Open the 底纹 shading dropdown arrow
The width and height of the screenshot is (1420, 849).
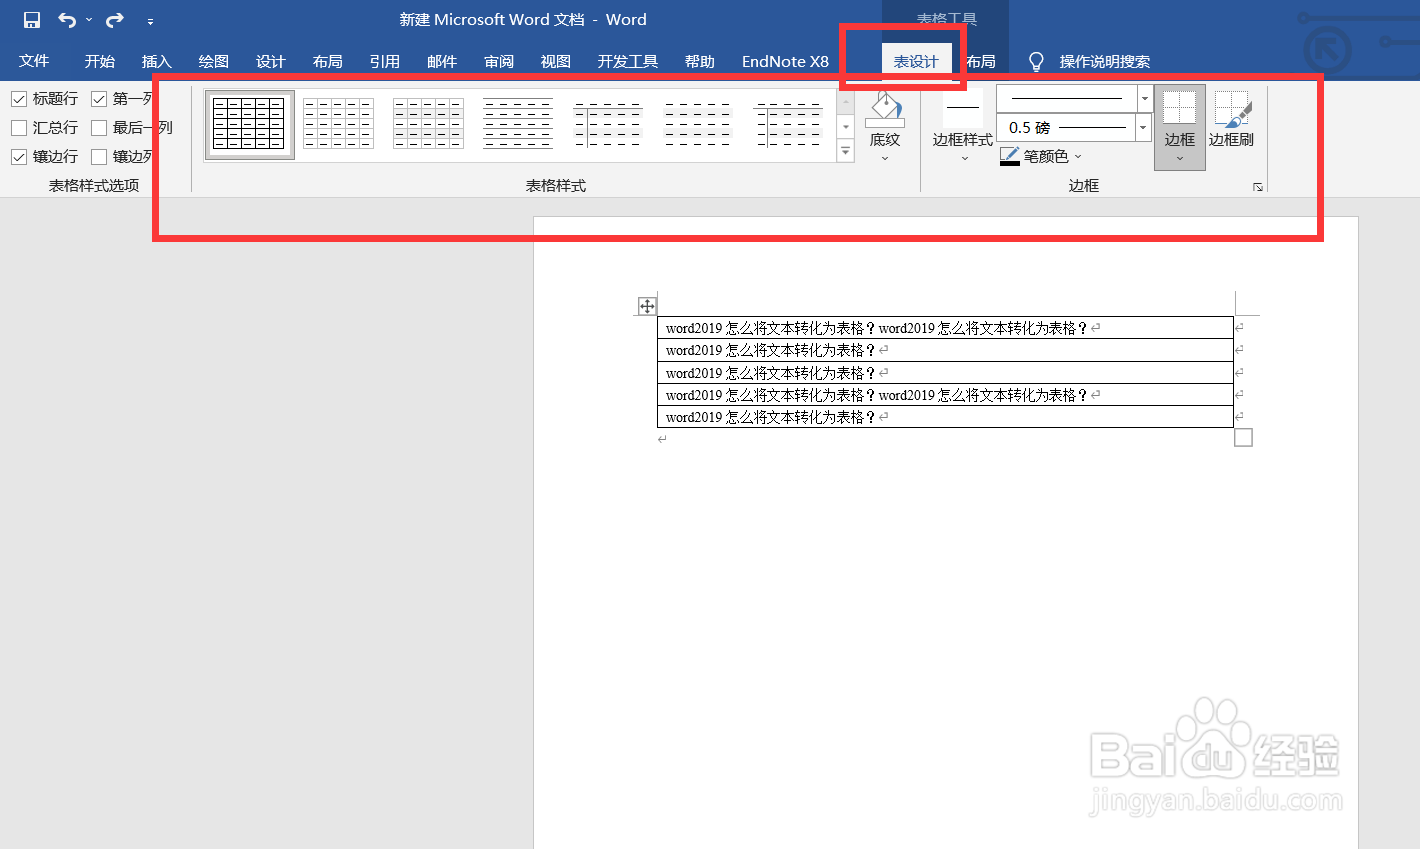pyautogui.click(x=885, y=158)
